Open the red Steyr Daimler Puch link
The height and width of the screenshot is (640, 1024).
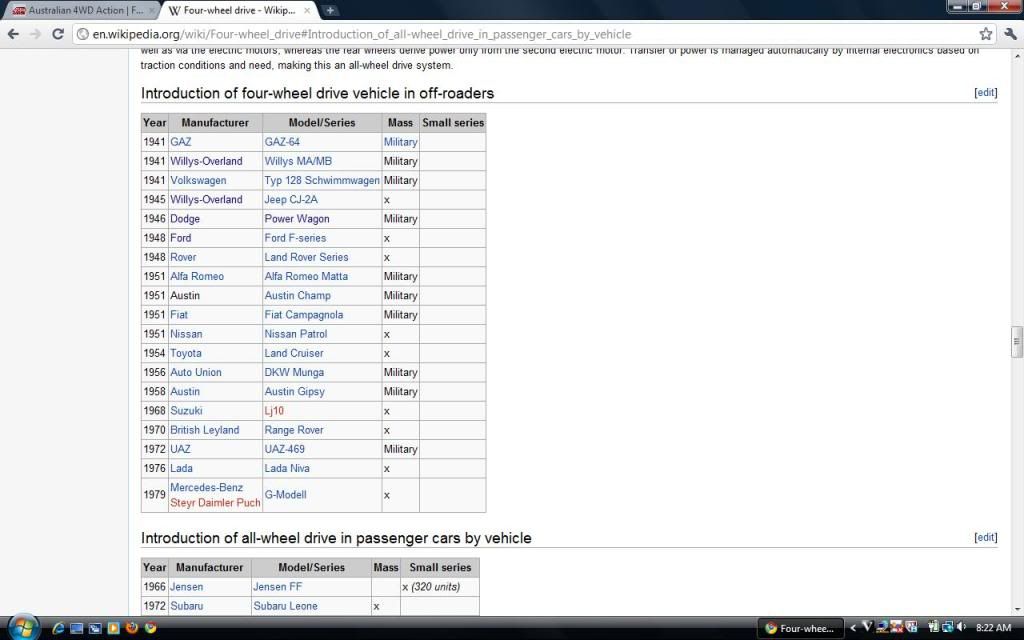(x=215, y=503)
